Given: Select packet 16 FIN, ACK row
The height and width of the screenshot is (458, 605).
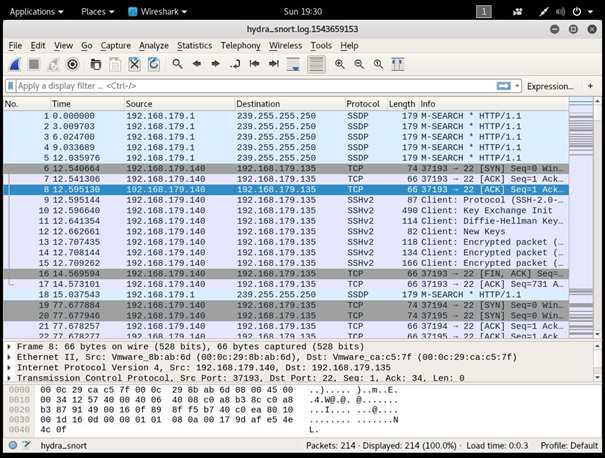Looking at the screenshot, I should click(286, 274).
